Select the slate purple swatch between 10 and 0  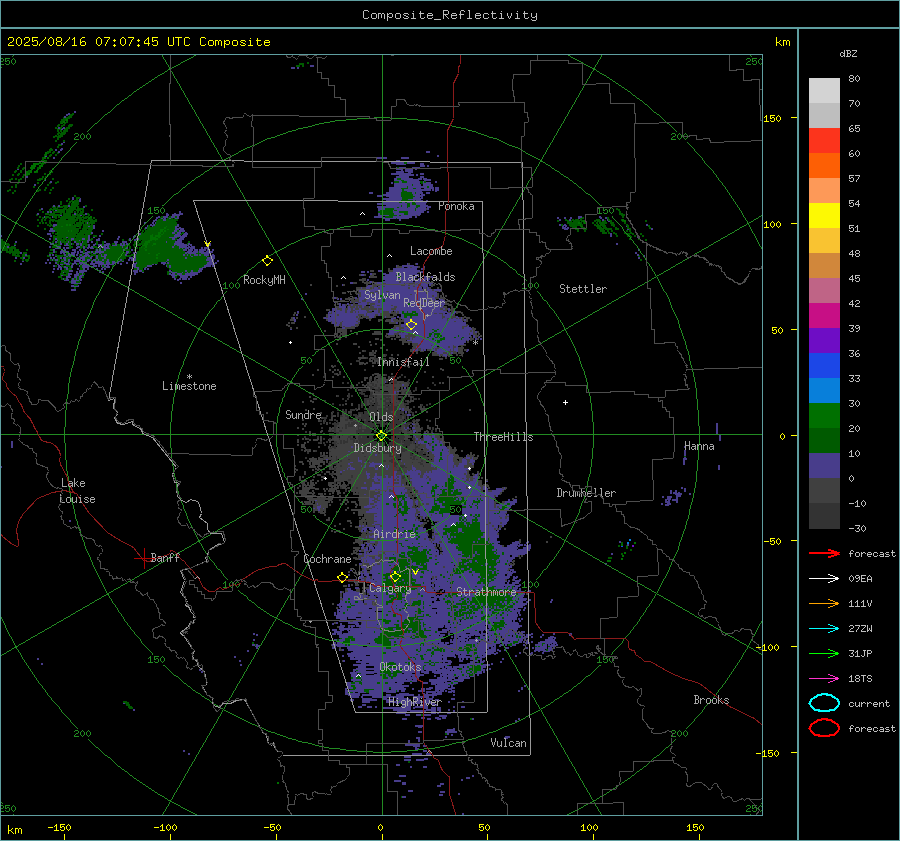click(824, 465)
